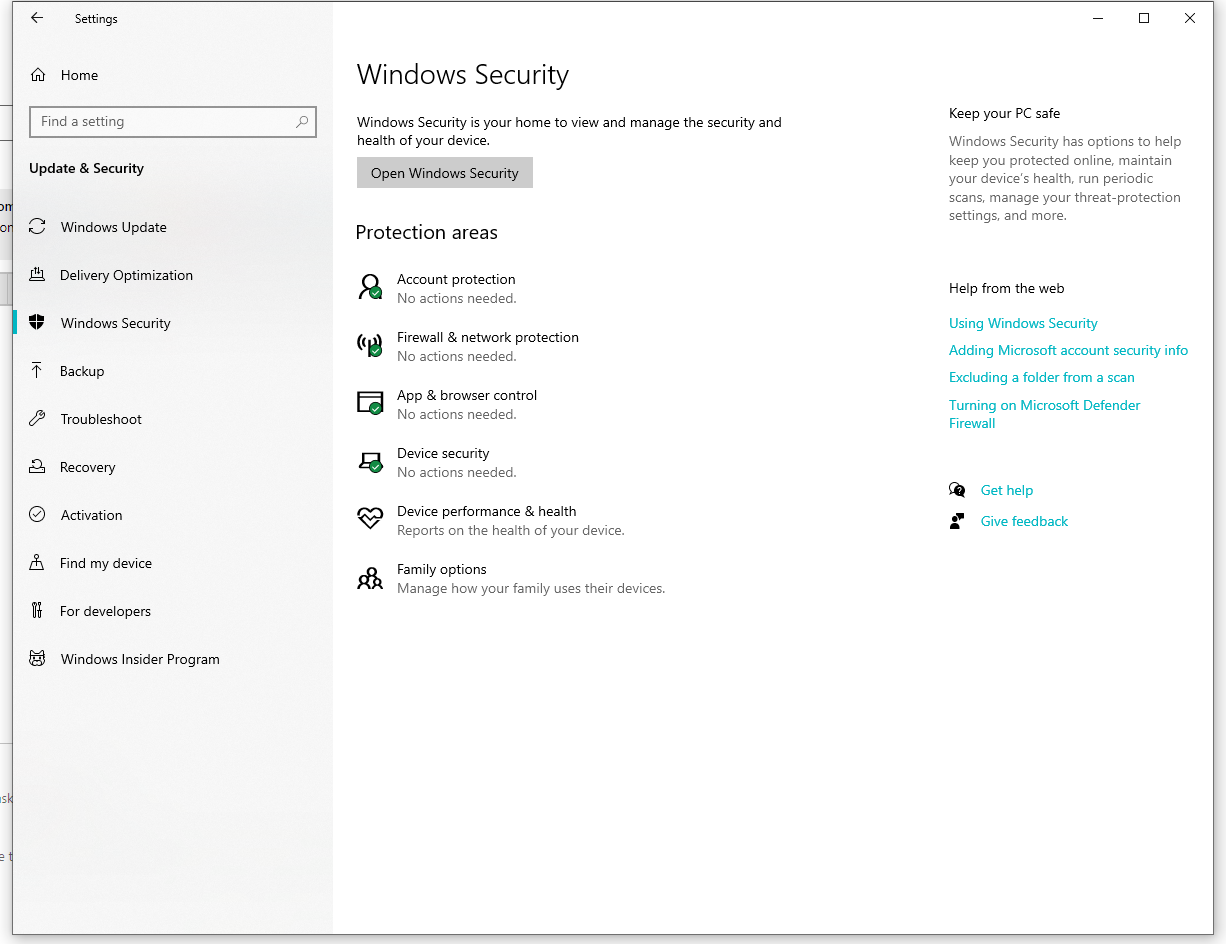1226x944 pixels.
Task: Click the Windows Update sync icon
Action: (37, 227)
